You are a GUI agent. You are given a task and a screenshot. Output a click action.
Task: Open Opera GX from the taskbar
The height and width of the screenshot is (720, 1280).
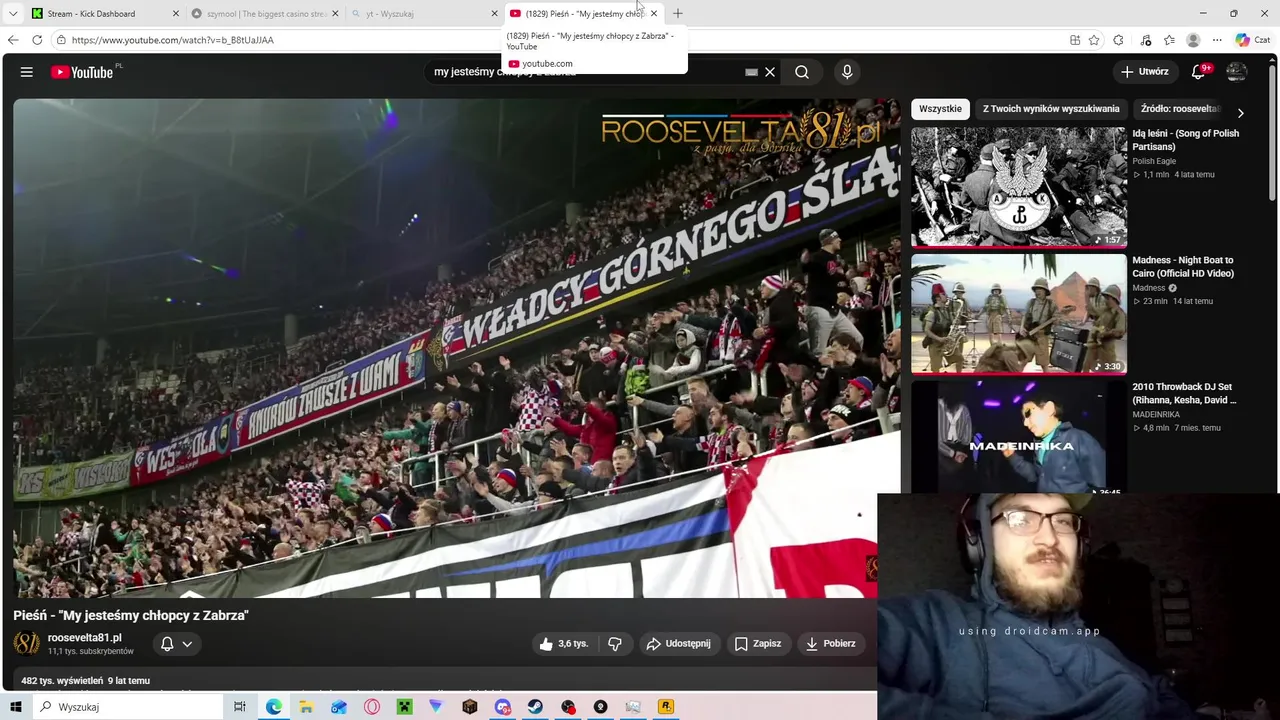click(372, 707)
